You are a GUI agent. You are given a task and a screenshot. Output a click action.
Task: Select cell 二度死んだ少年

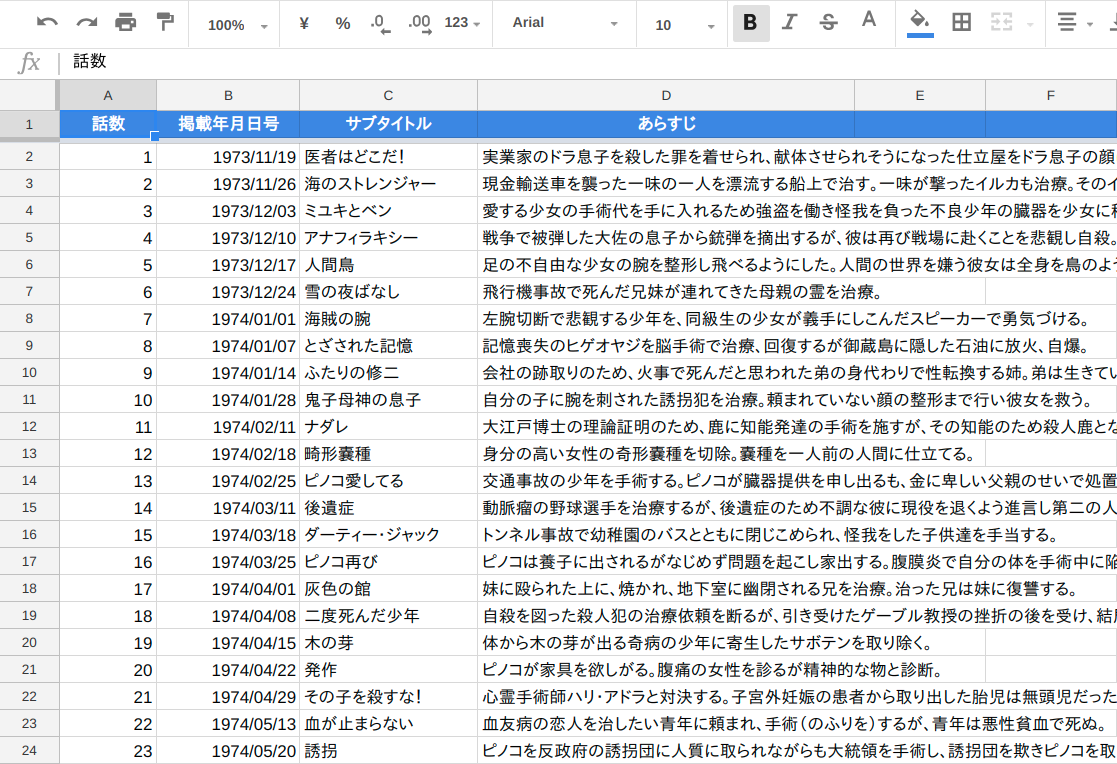click(x=388, y=616)
